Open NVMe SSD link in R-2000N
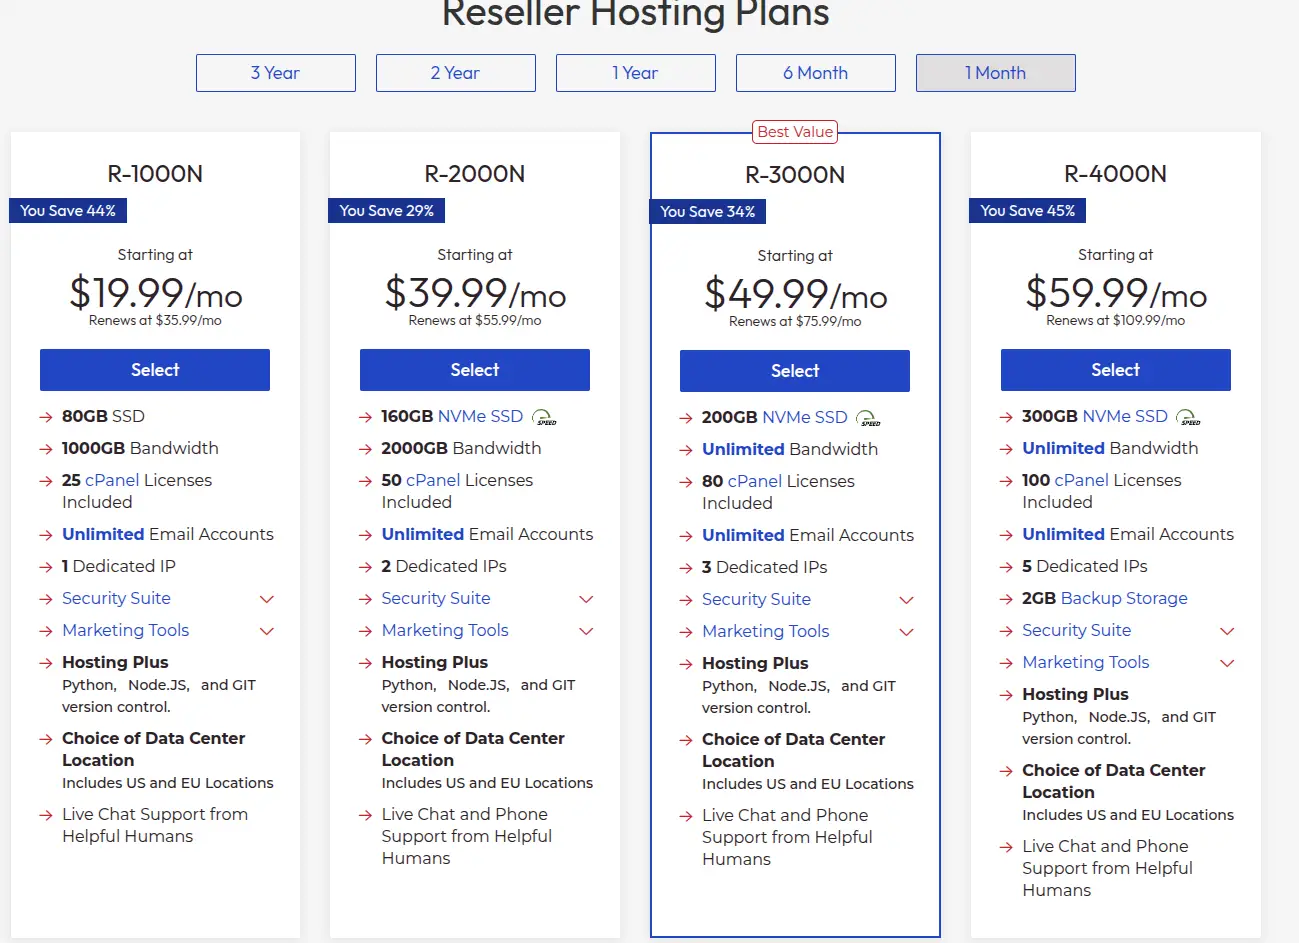Image resolution: width=1299 pixels, height=943 pixels. tap(480, 416)
